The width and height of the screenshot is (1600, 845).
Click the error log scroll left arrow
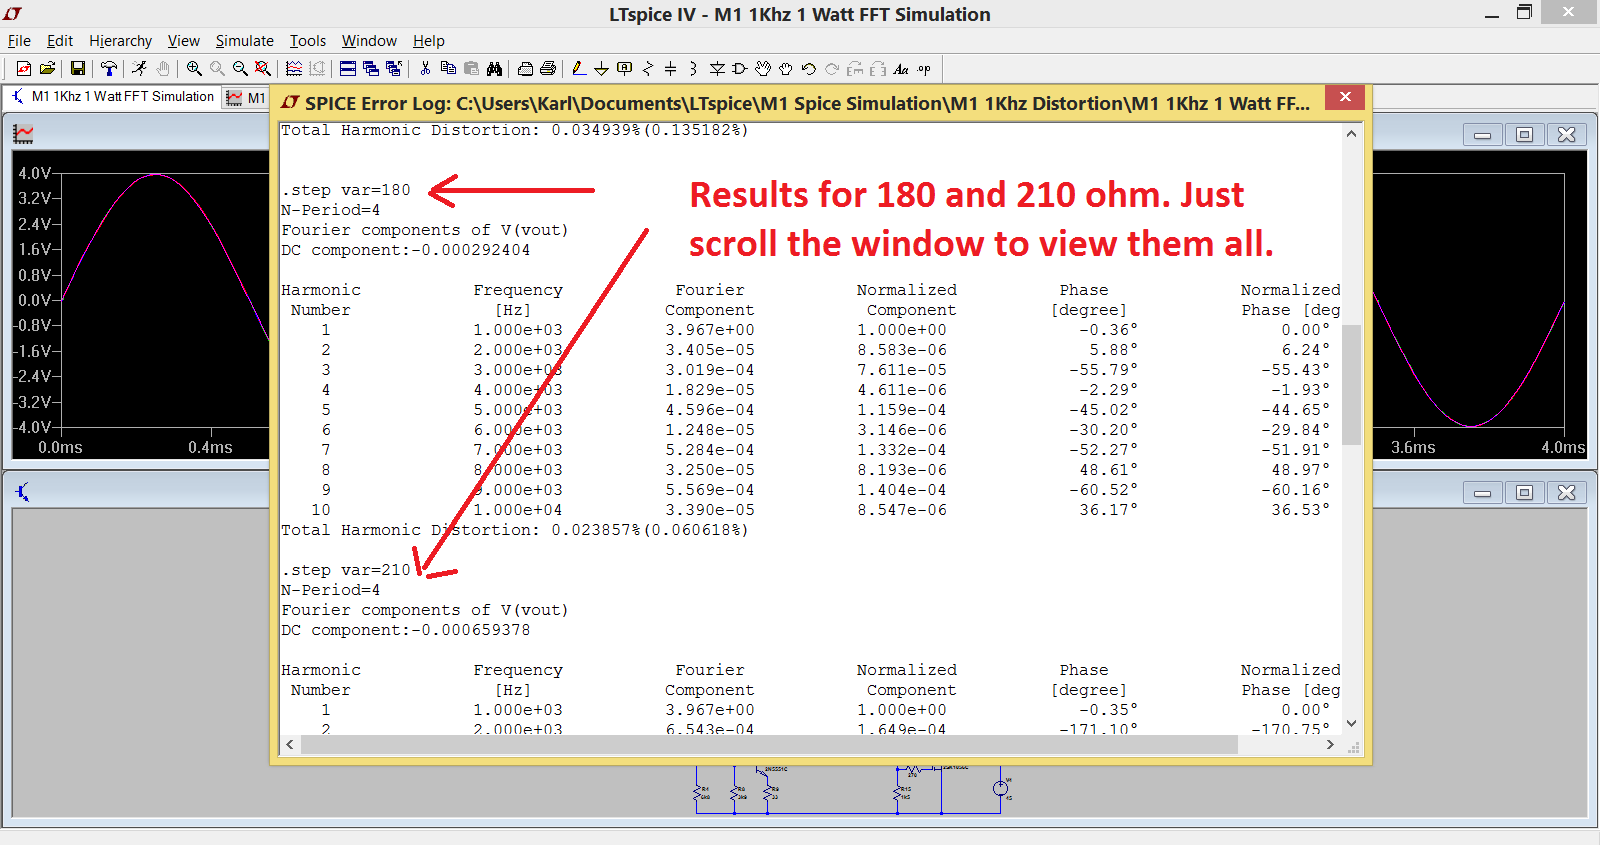(290, 745)
